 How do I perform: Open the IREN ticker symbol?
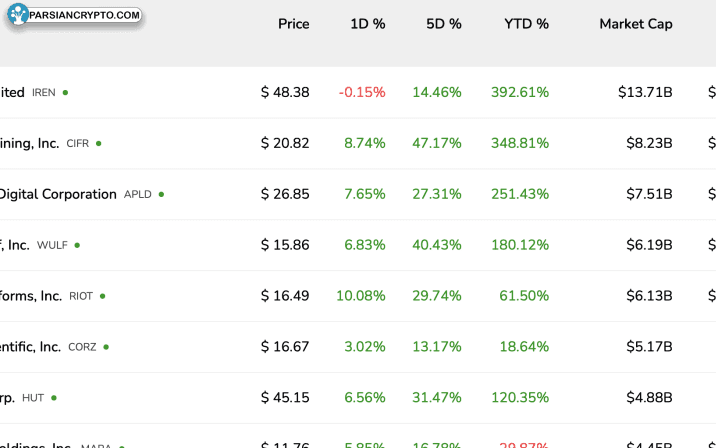[44, 93]
